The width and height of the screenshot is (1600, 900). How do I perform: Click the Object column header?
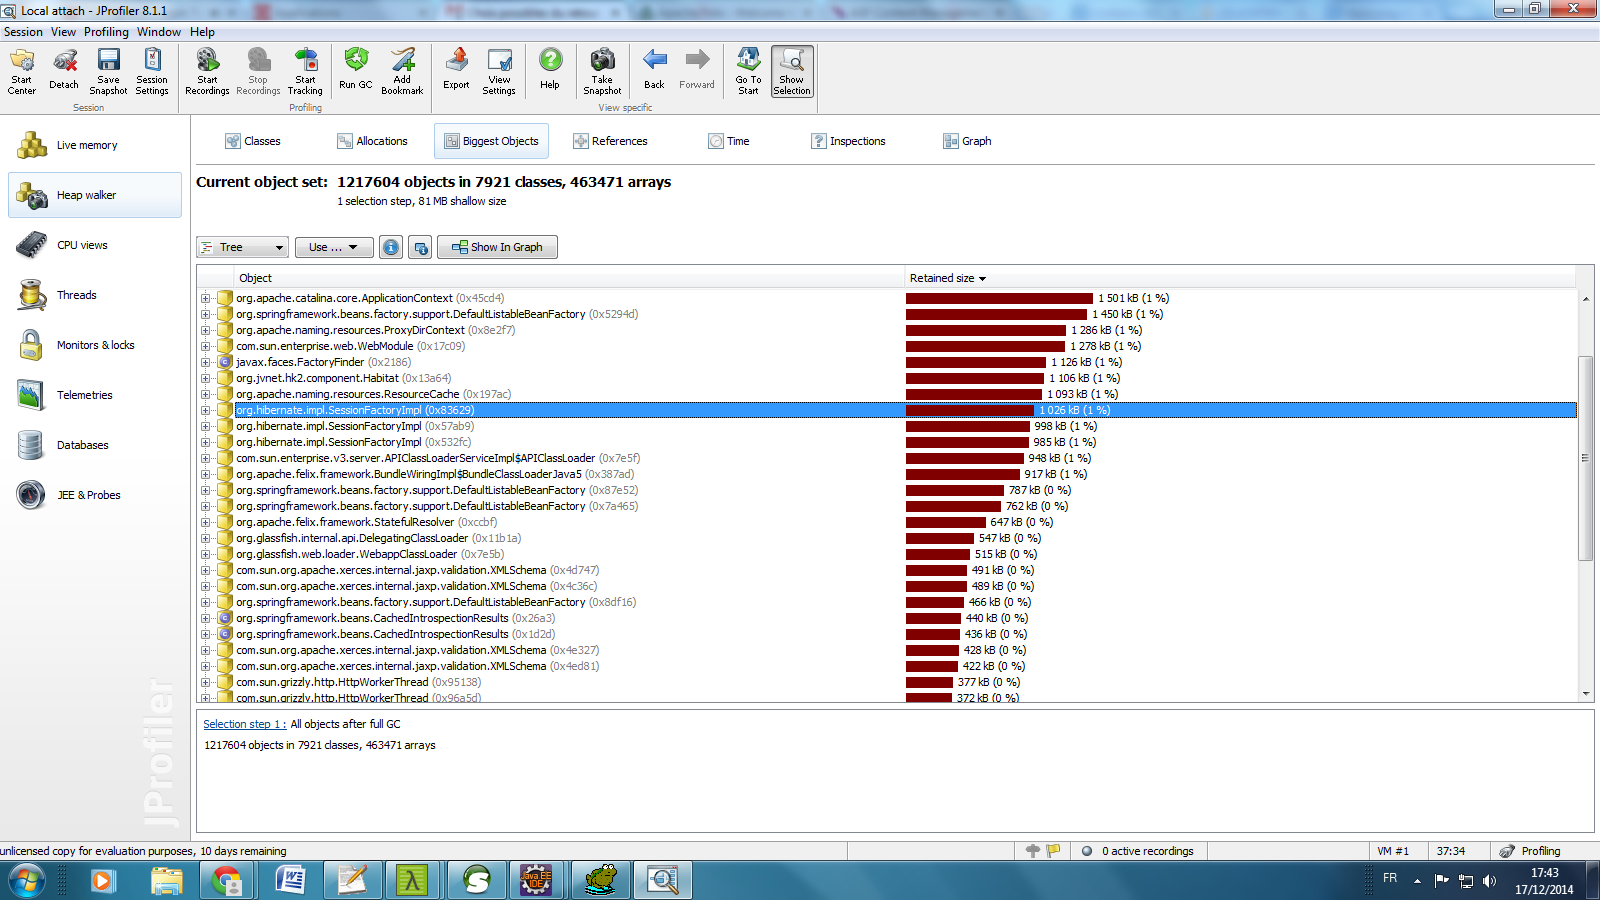(x=570, y=278)
